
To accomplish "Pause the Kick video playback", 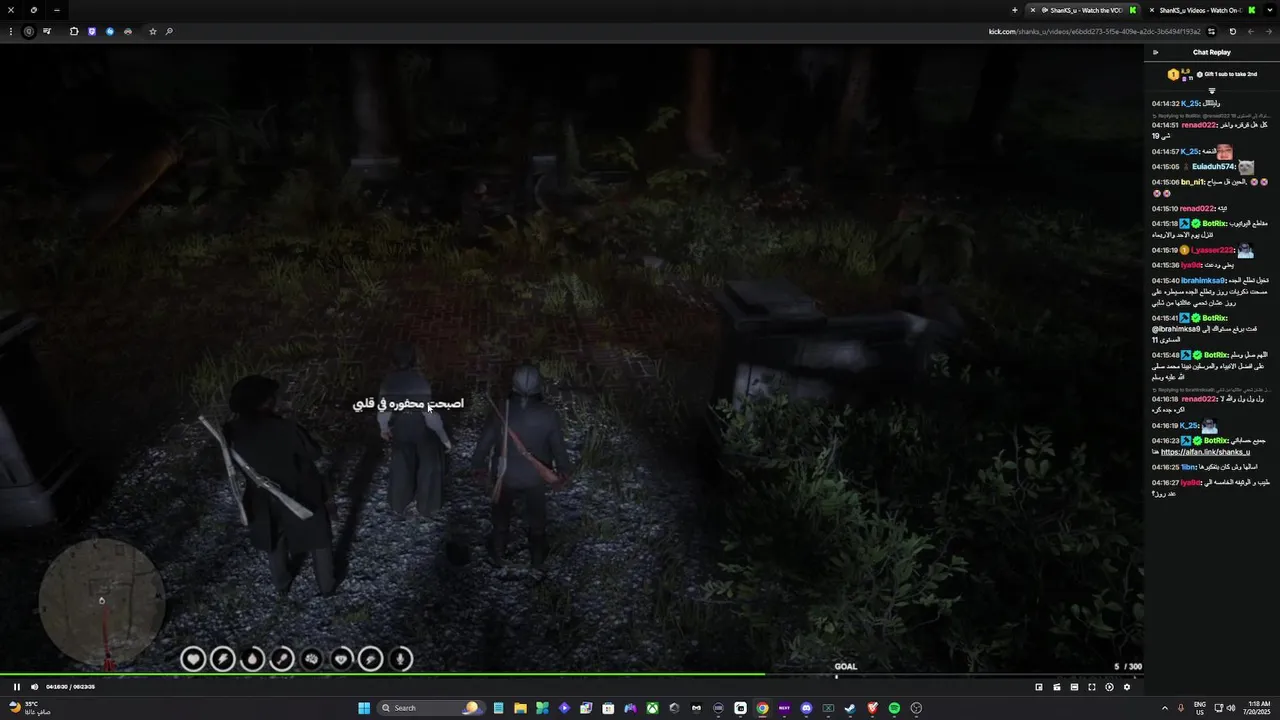I will pyautogui.click(x=16, y=687).
